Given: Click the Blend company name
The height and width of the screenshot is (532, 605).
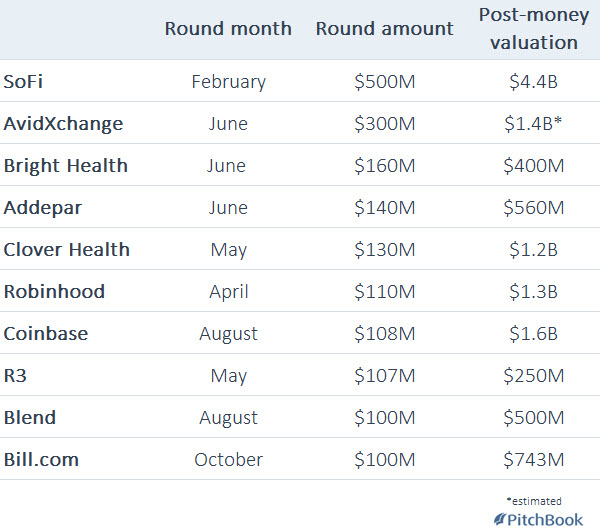Looking at the screenshot, I should pos(30,418).
